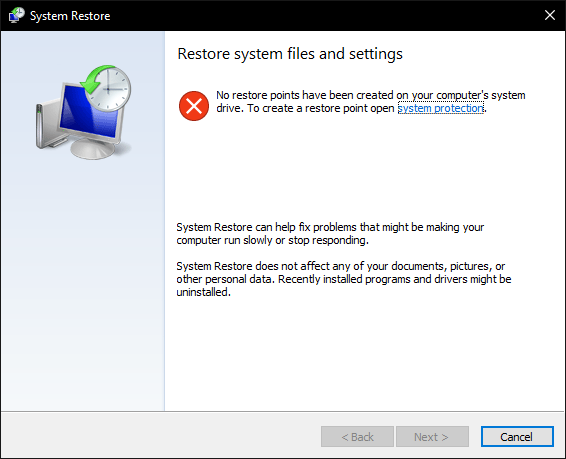The image size is (566, 459).
Task: Click the "System Restore does not affect" paragraph
Action: click(x=344, y=279)
